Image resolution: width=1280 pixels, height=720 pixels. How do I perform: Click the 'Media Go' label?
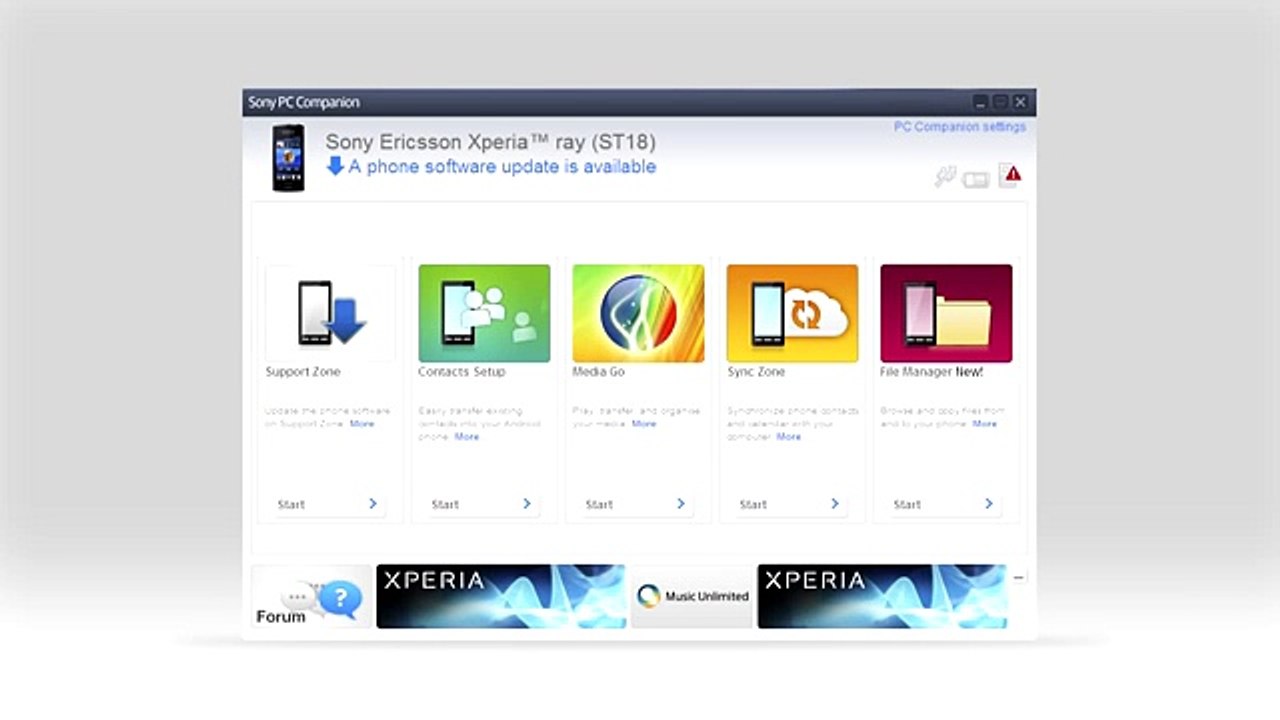coord(598,372)
